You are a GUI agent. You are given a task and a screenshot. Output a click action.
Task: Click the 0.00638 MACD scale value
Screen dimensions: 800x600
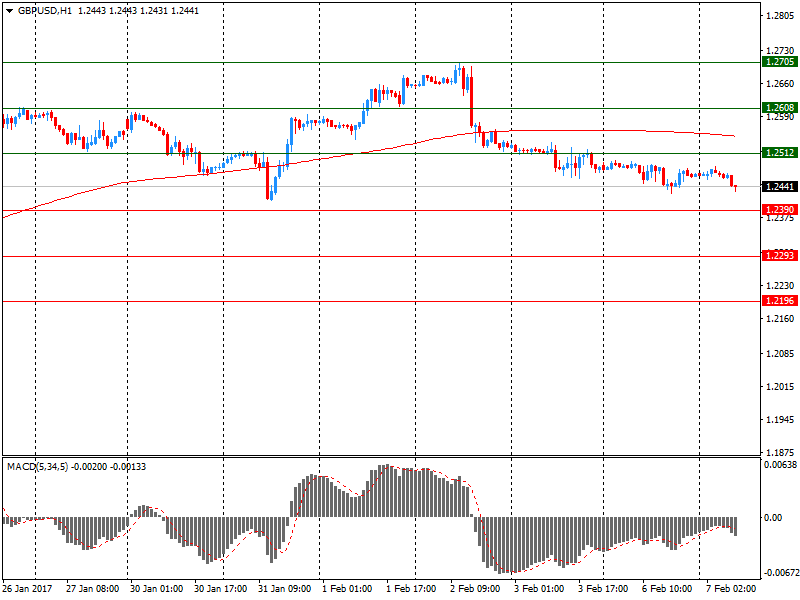(x=780, y=465)
